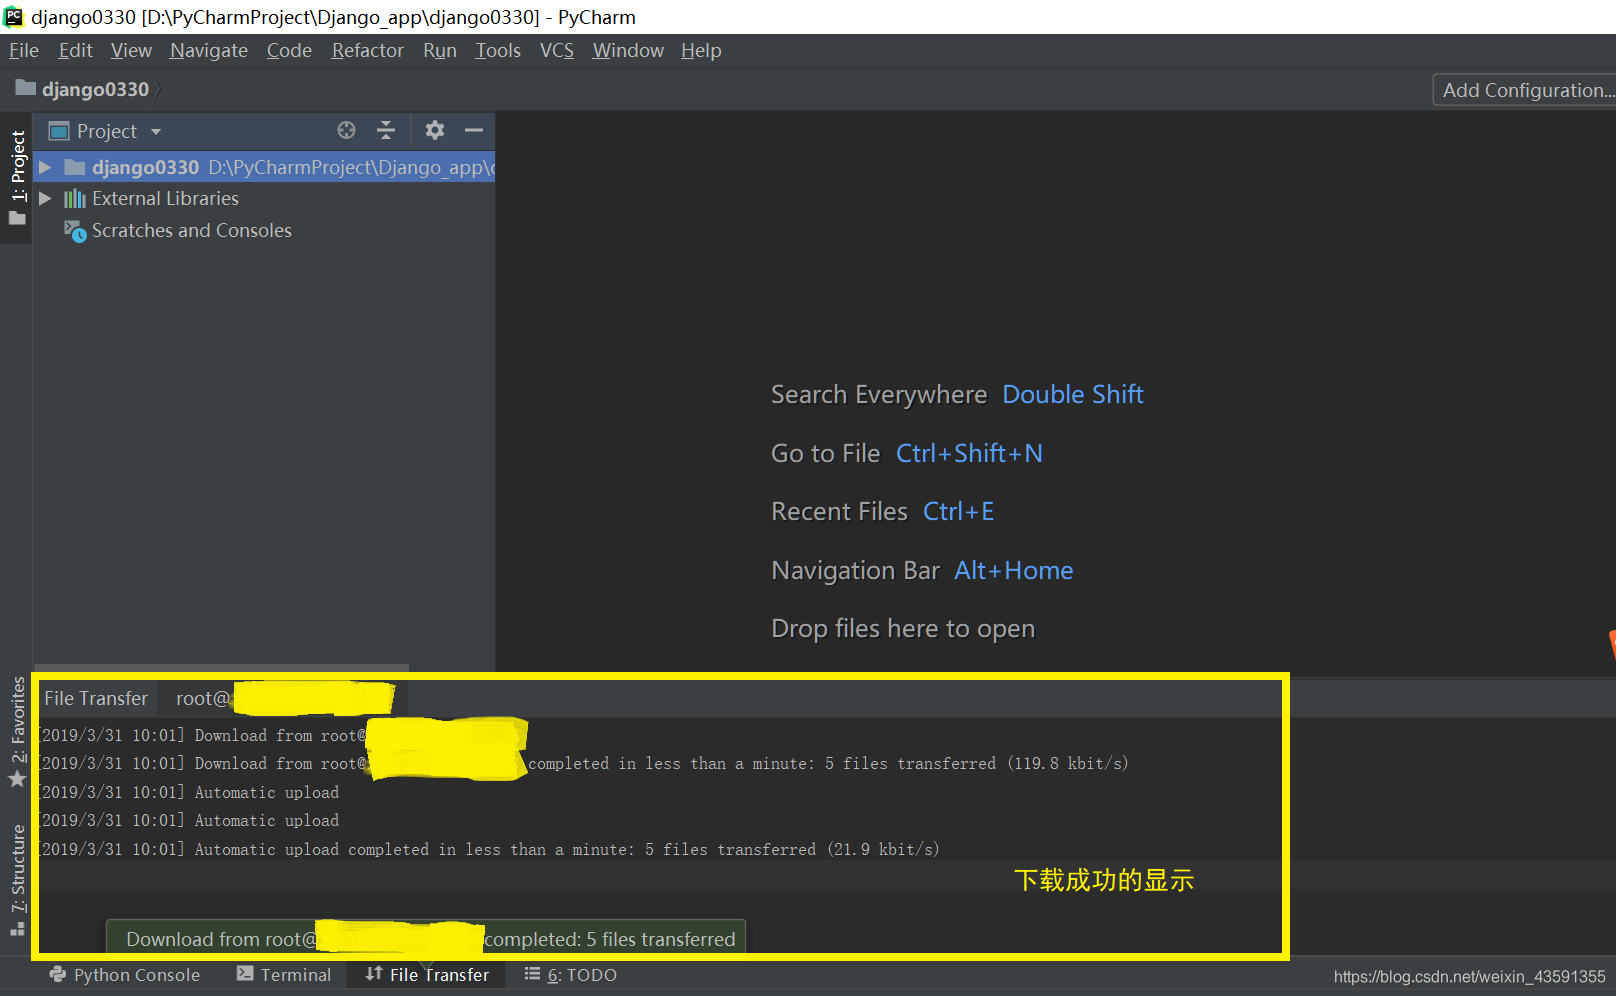Open the Python Console tool window
The width and height of the screenshot is (1616, 996).
(x=125, y=974)
